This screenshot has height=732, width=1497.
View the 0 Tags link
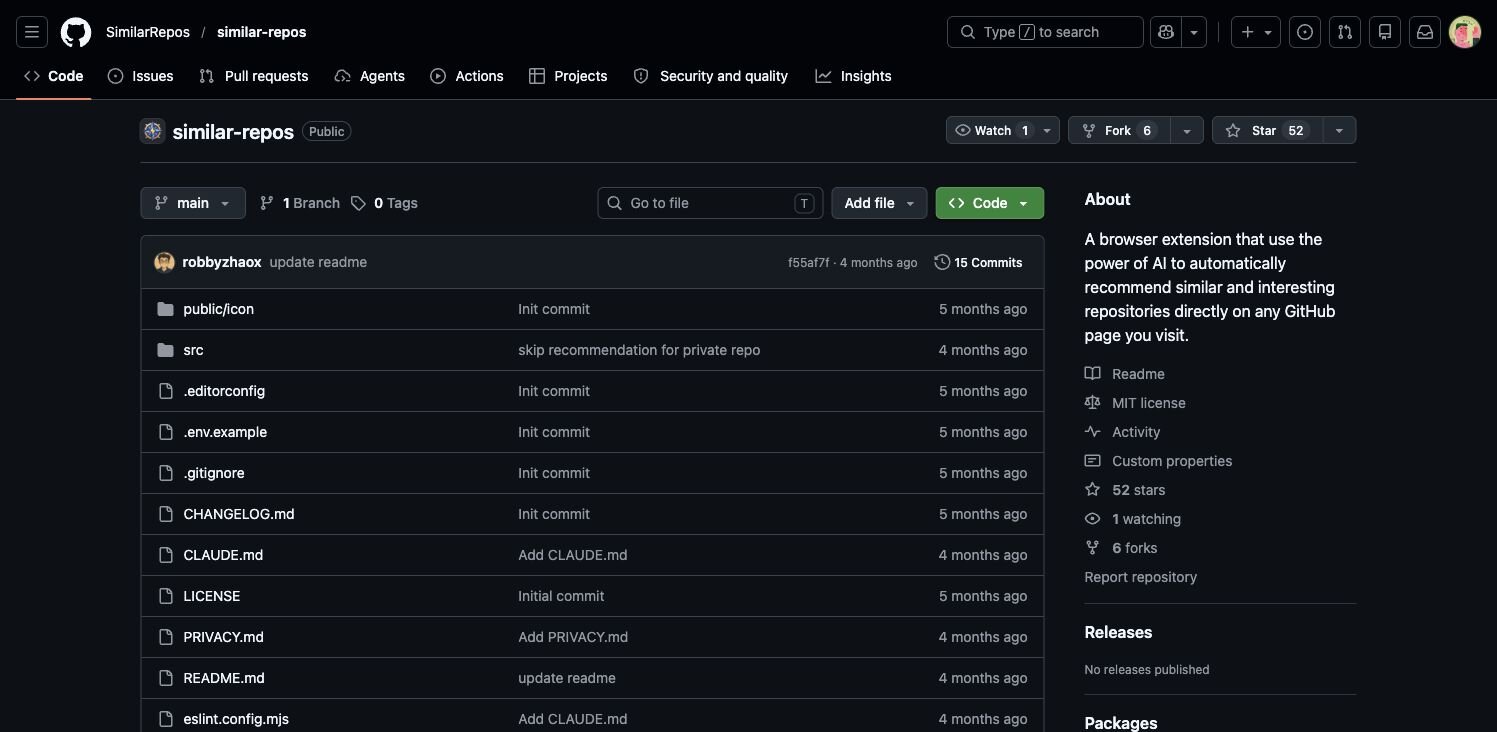(x=385, y=203)
